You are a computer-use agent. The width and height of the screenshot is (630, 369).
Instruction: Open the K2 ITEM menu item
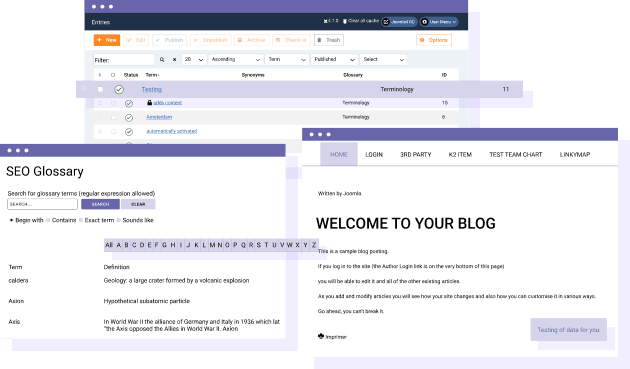coord(460,154)
